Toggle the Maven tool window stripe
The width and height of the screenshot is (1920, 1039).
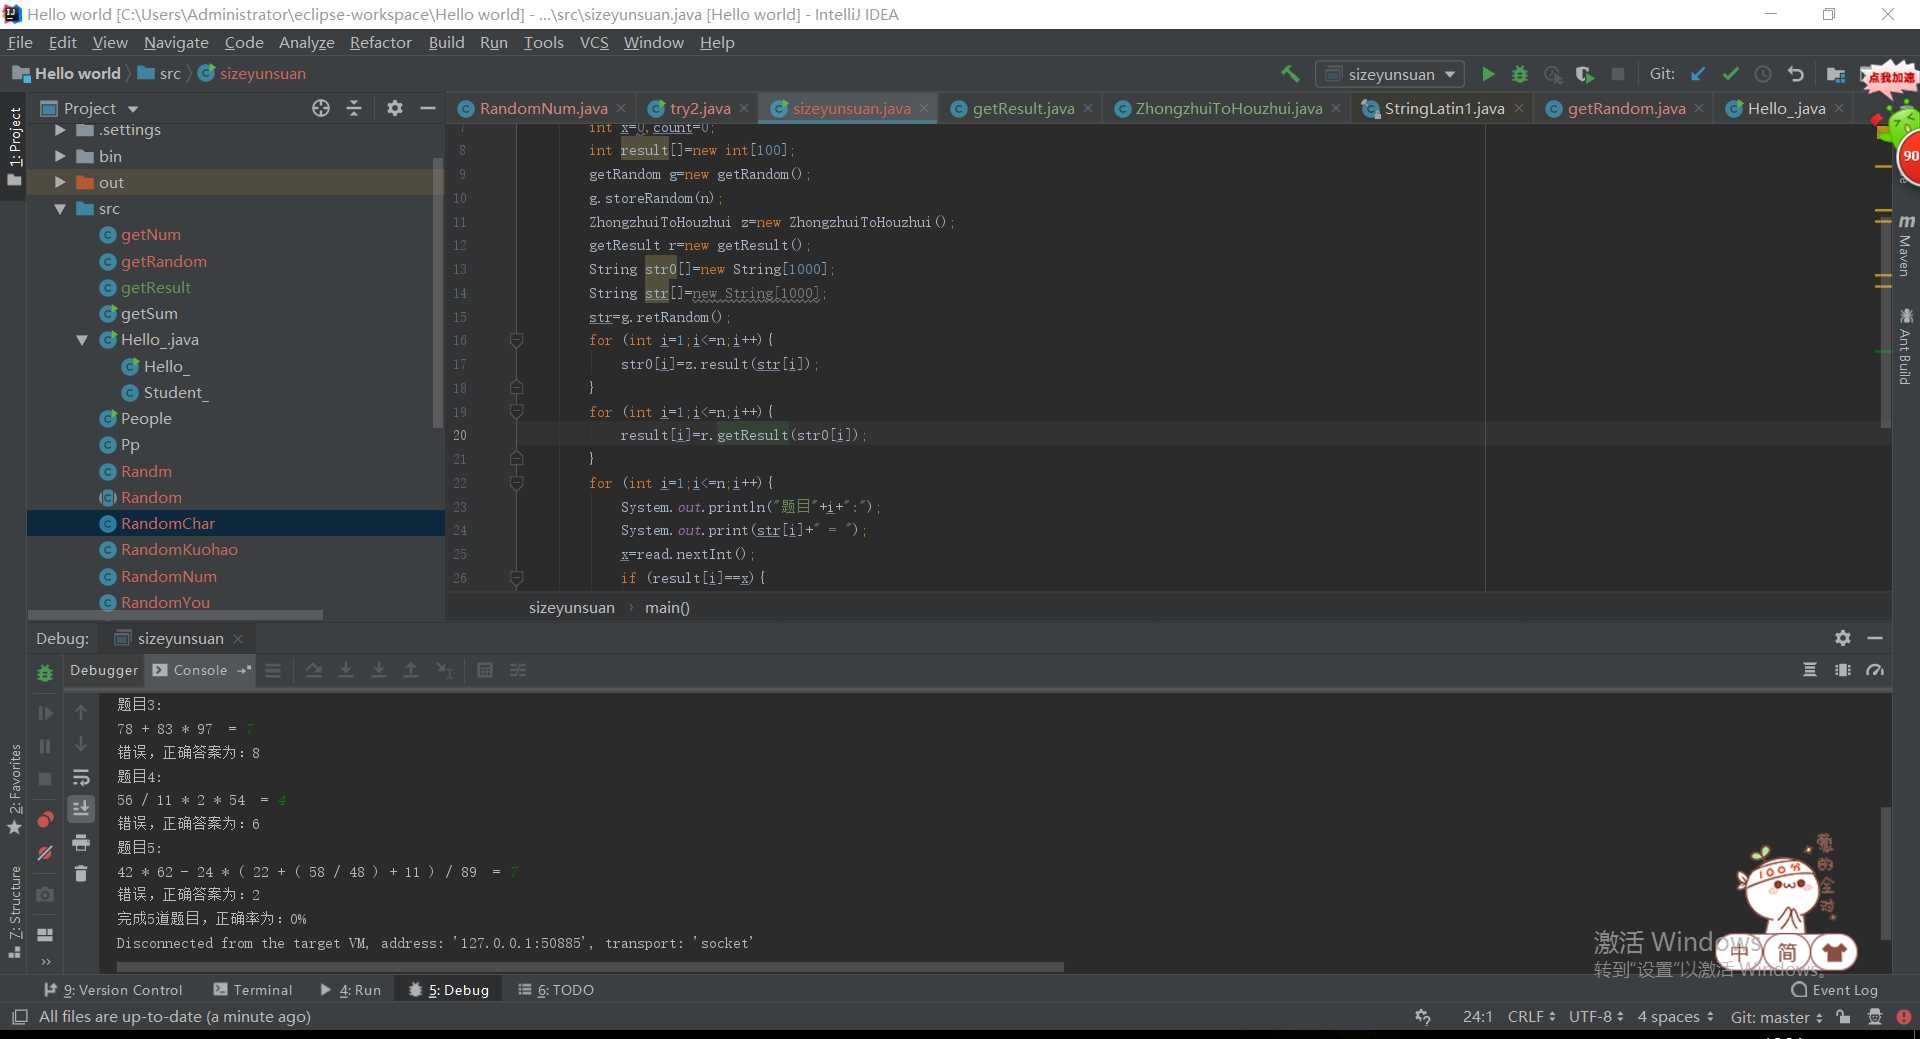coord(1905,246)
